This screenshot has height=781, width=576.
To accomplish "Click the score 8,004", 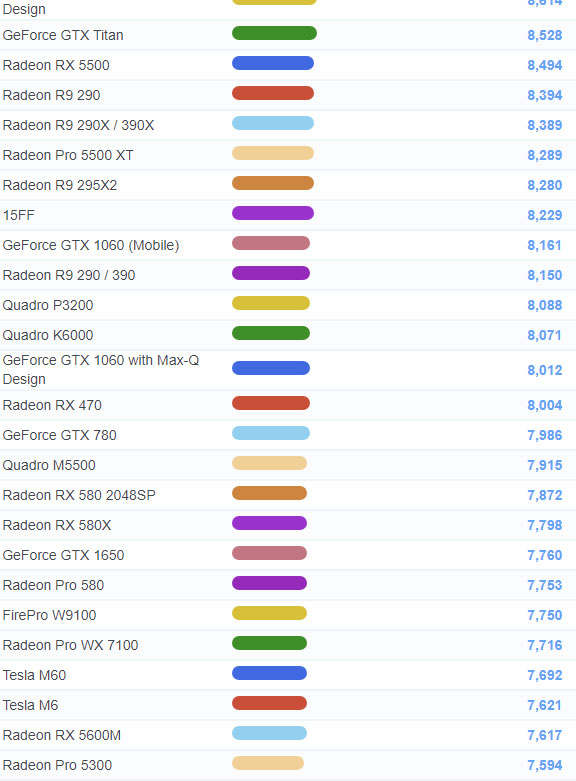I will [545, 405].
